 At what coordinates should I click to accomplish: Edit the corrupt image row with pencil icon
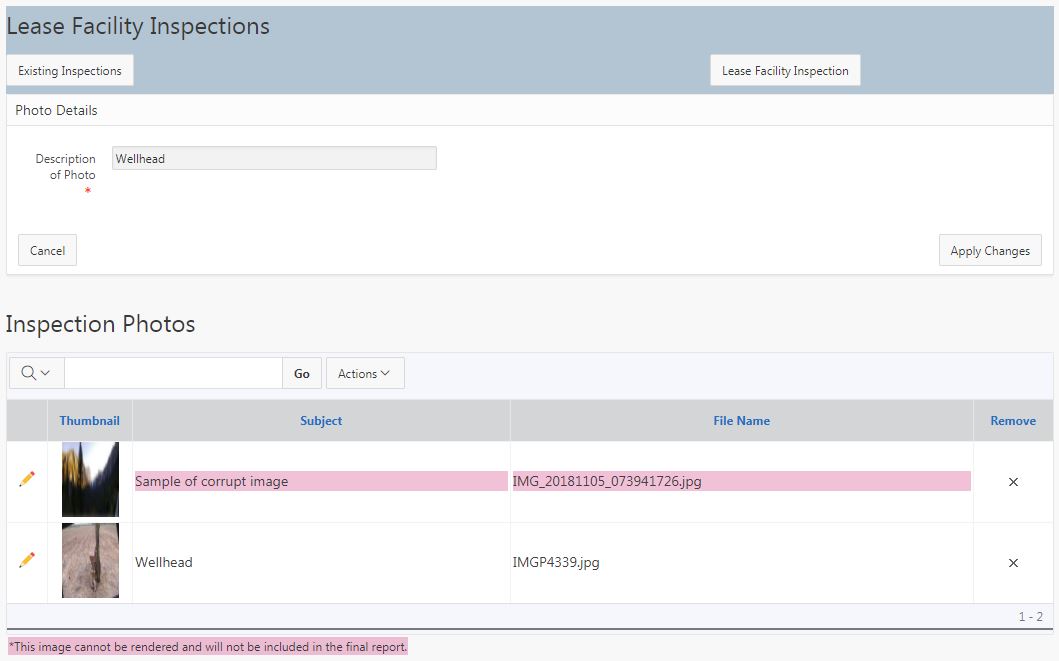point(27,480)
